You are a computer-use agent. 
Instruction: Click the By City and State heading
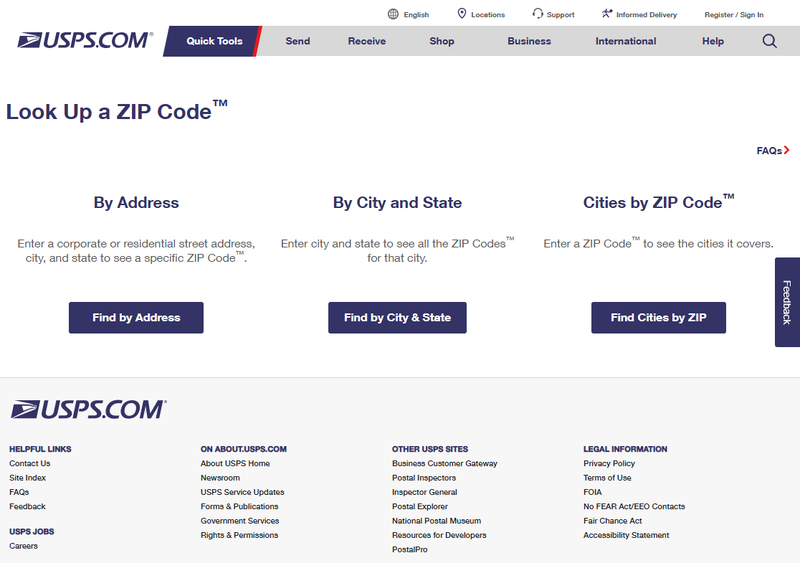pos(397,203)
